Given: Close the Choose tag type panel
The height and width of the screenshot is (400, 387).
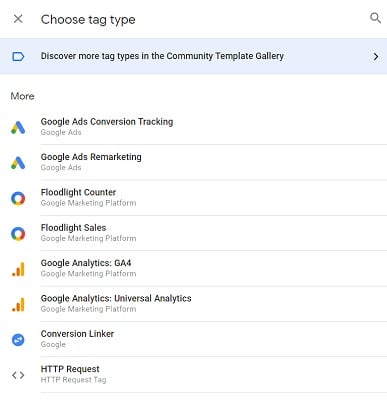Looking at the screenshot, I should point(18,19).
